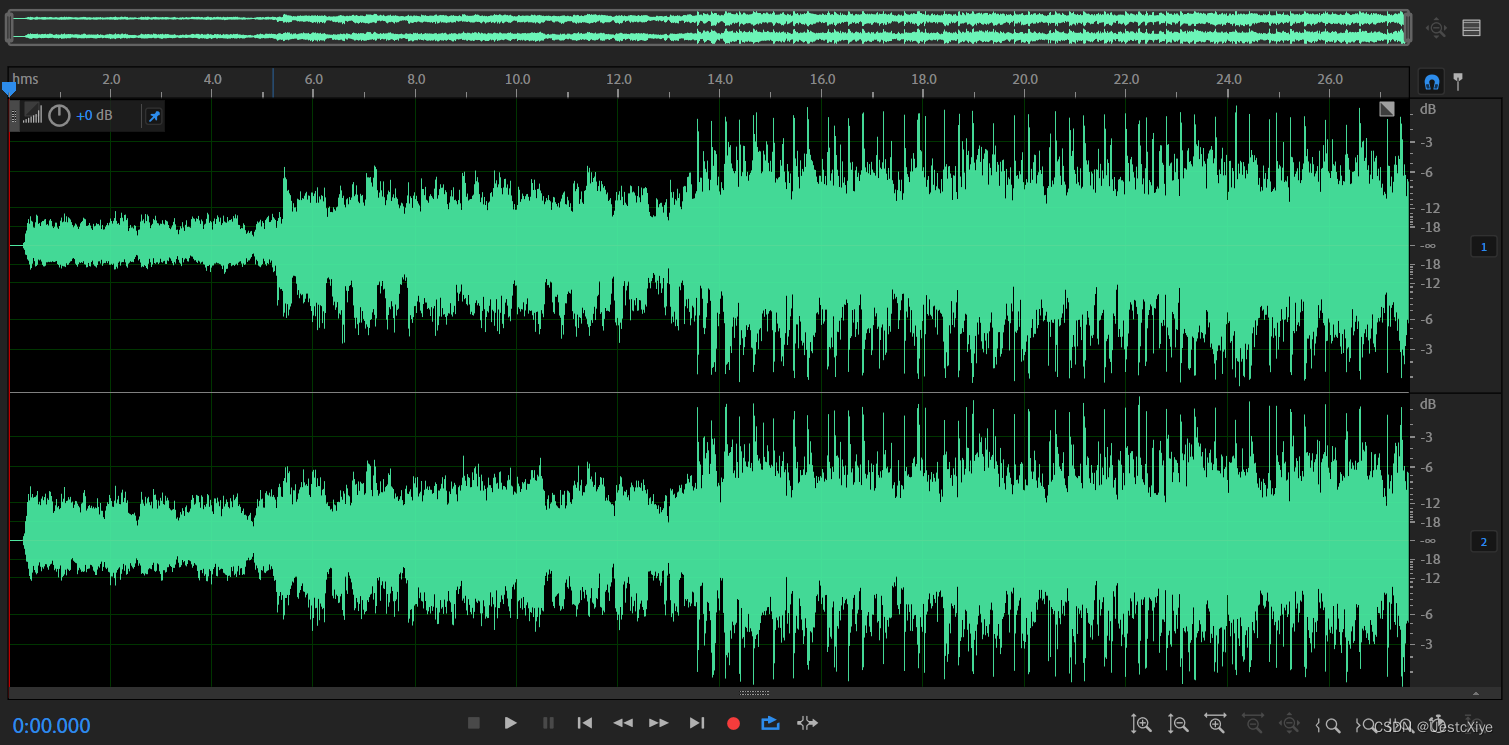Click the Fast Forward button

click(x=659, y=723)
